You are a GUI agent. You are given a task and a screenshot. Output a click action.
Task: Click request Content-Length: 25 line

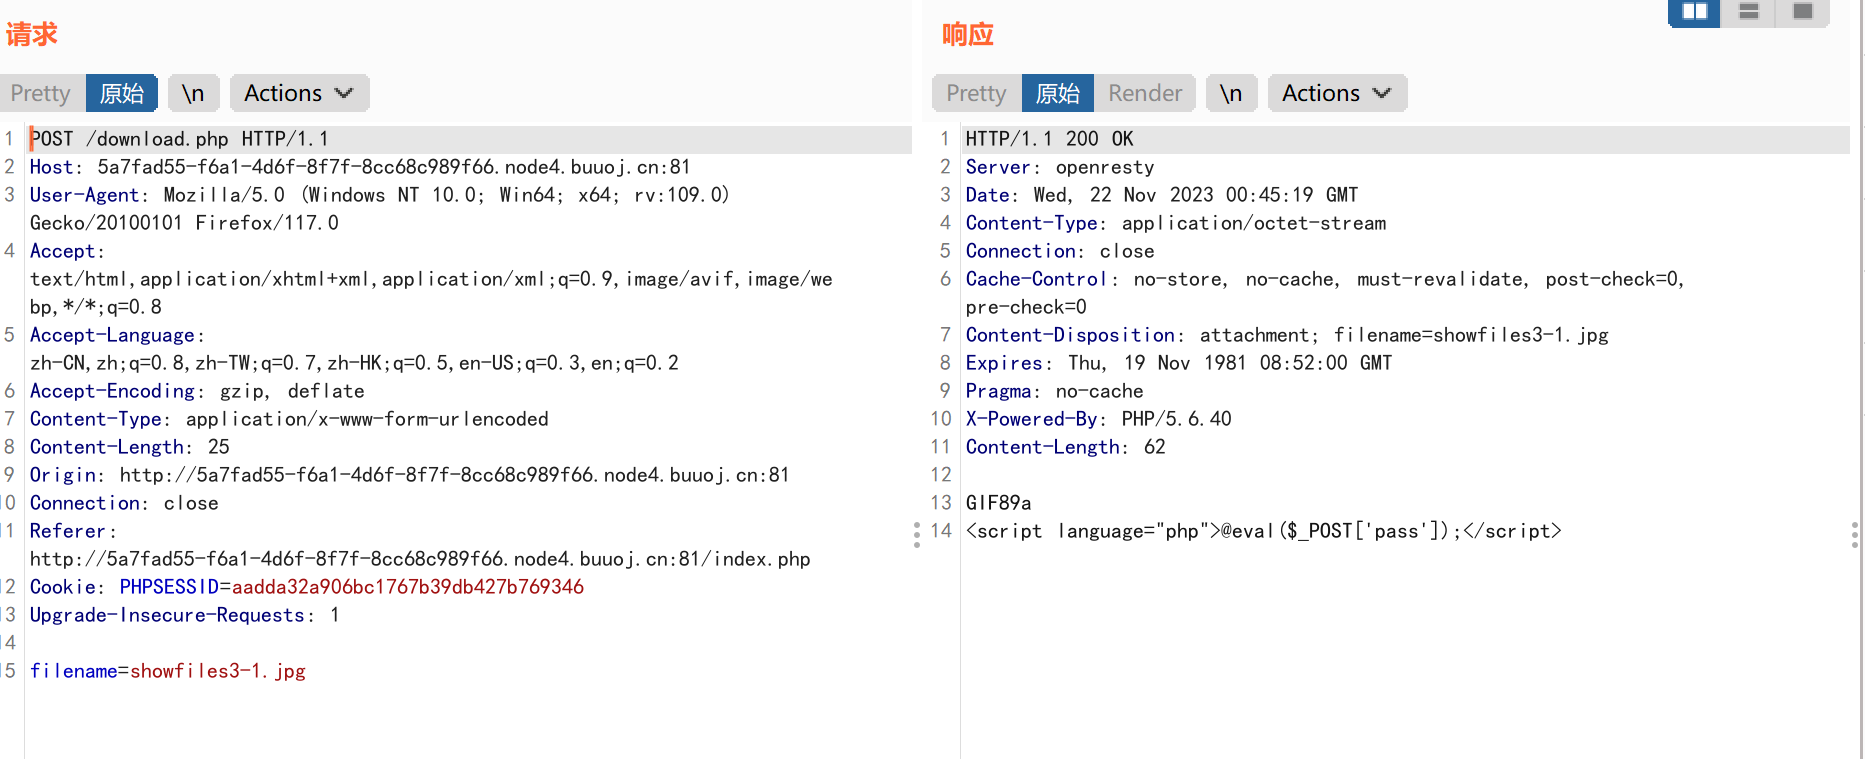[130, 447]
